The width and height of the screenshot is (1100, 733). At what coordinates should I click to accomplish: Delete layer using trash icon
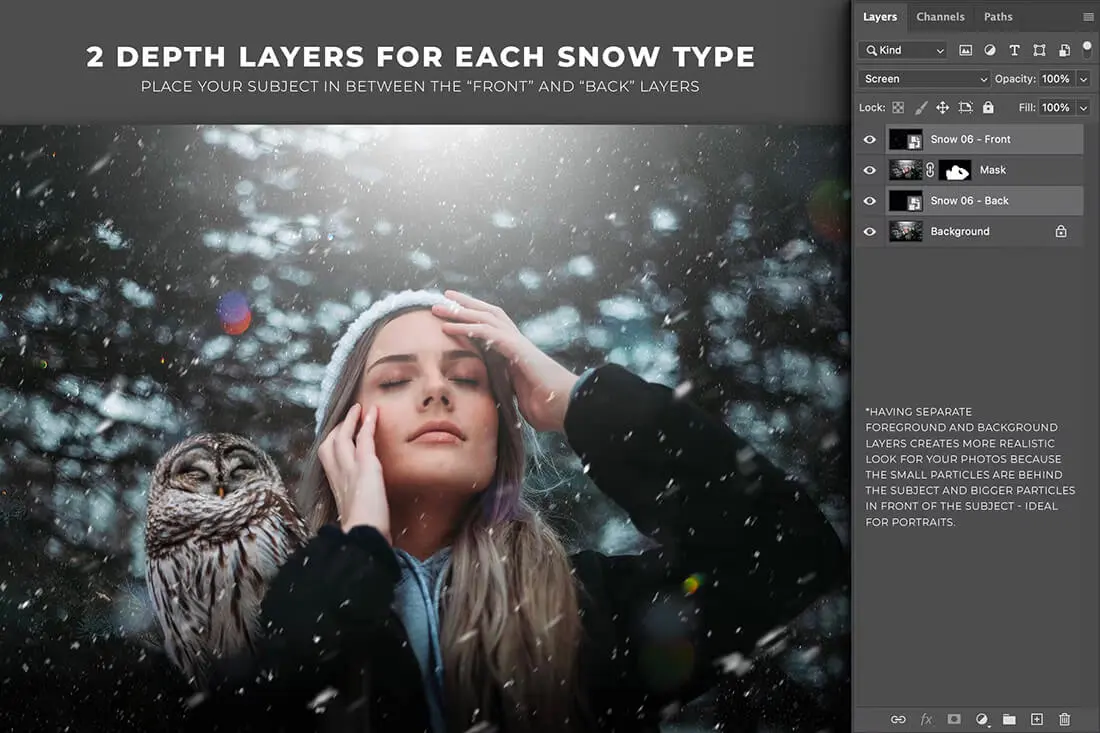point(1064,719)
